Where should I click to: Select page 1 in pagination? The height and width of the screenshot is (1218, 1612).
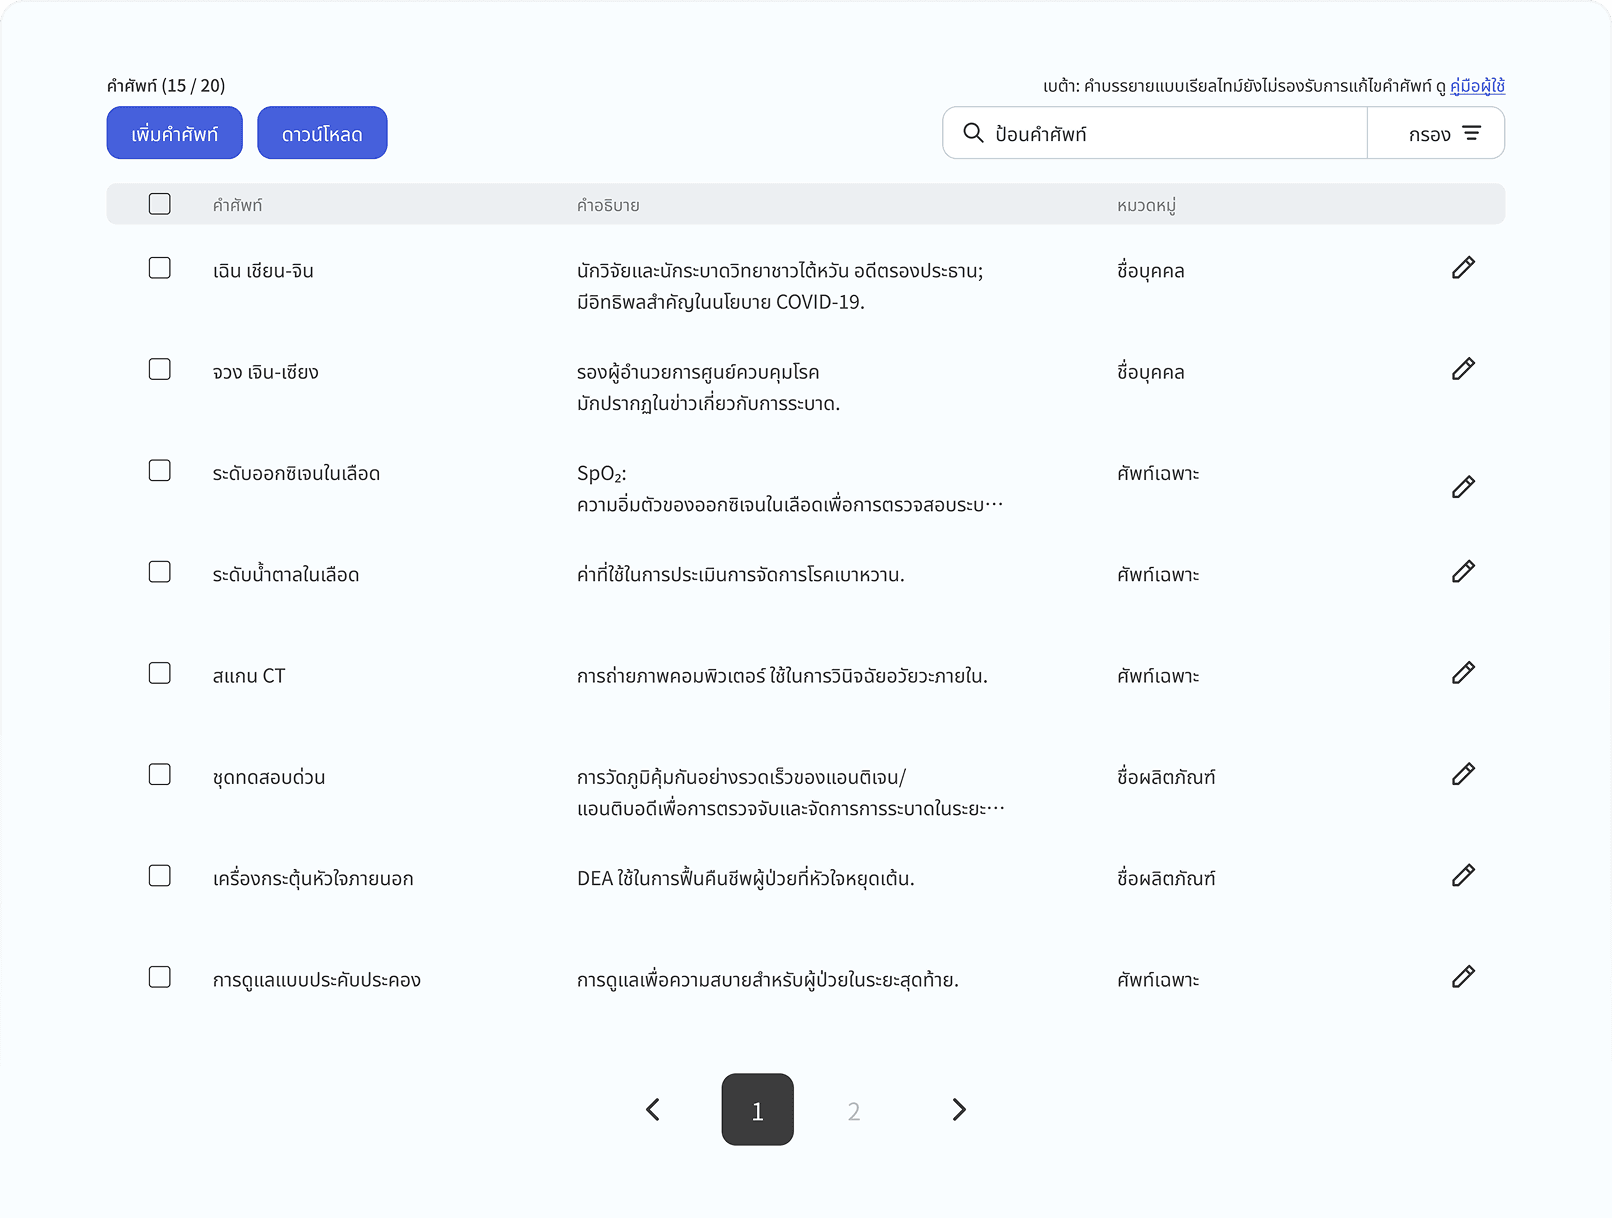pos(757,1110)
